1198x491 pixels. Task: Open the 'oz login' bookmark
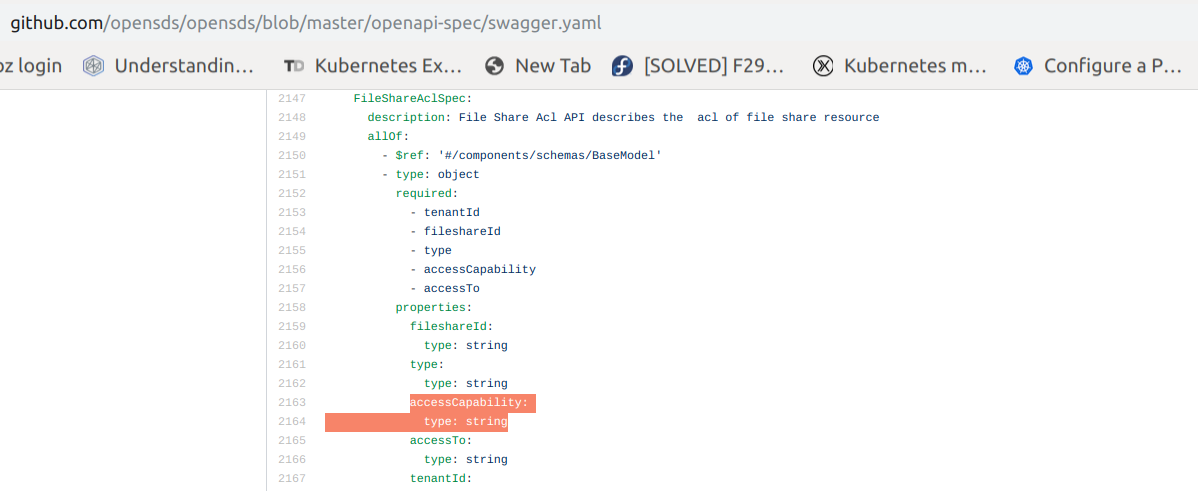click(x=31, y=66)
